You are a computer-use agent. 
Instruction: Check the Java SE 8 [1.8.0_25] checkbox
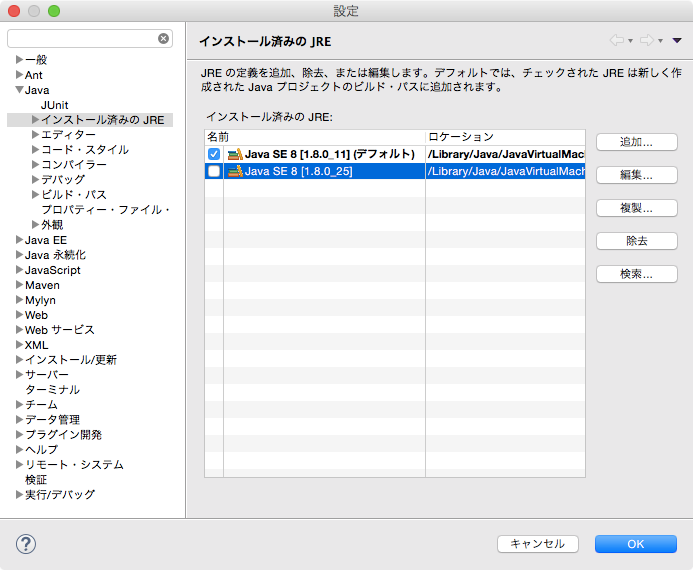pos(214,171)
